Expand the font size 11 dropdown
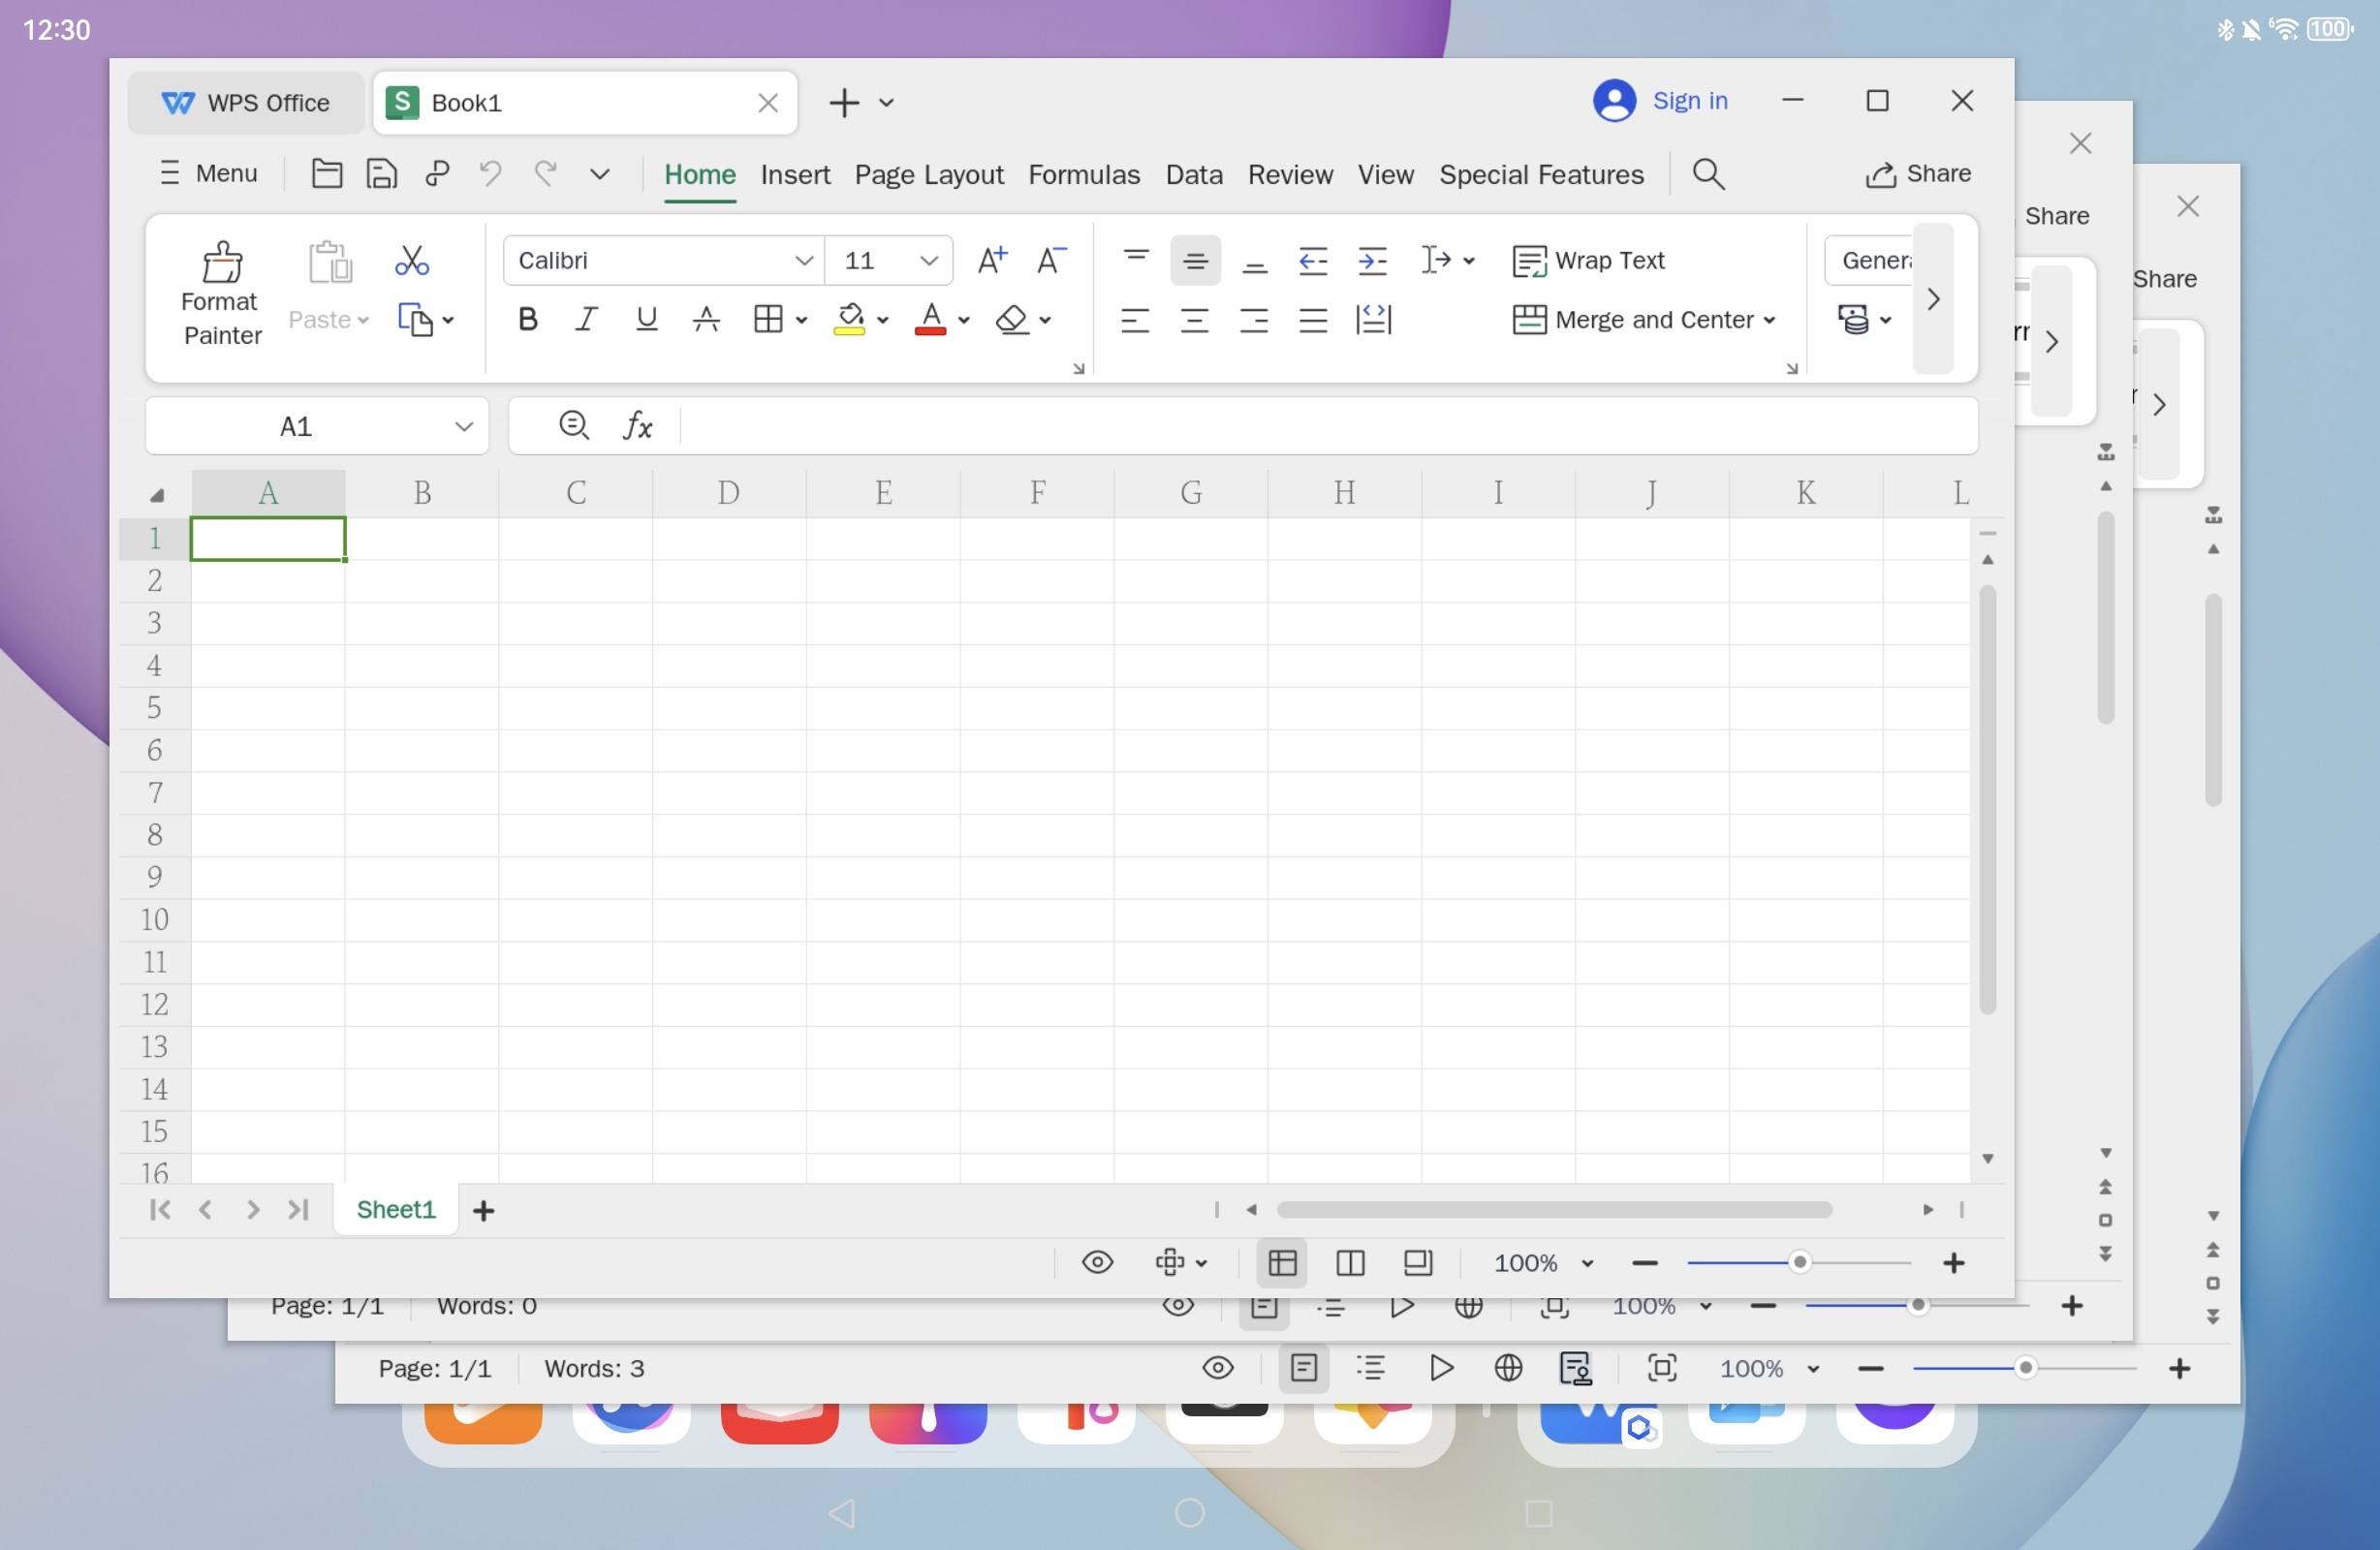Screen dimensions: 2380x1550 pyautogui.click(x=927, y=260)
